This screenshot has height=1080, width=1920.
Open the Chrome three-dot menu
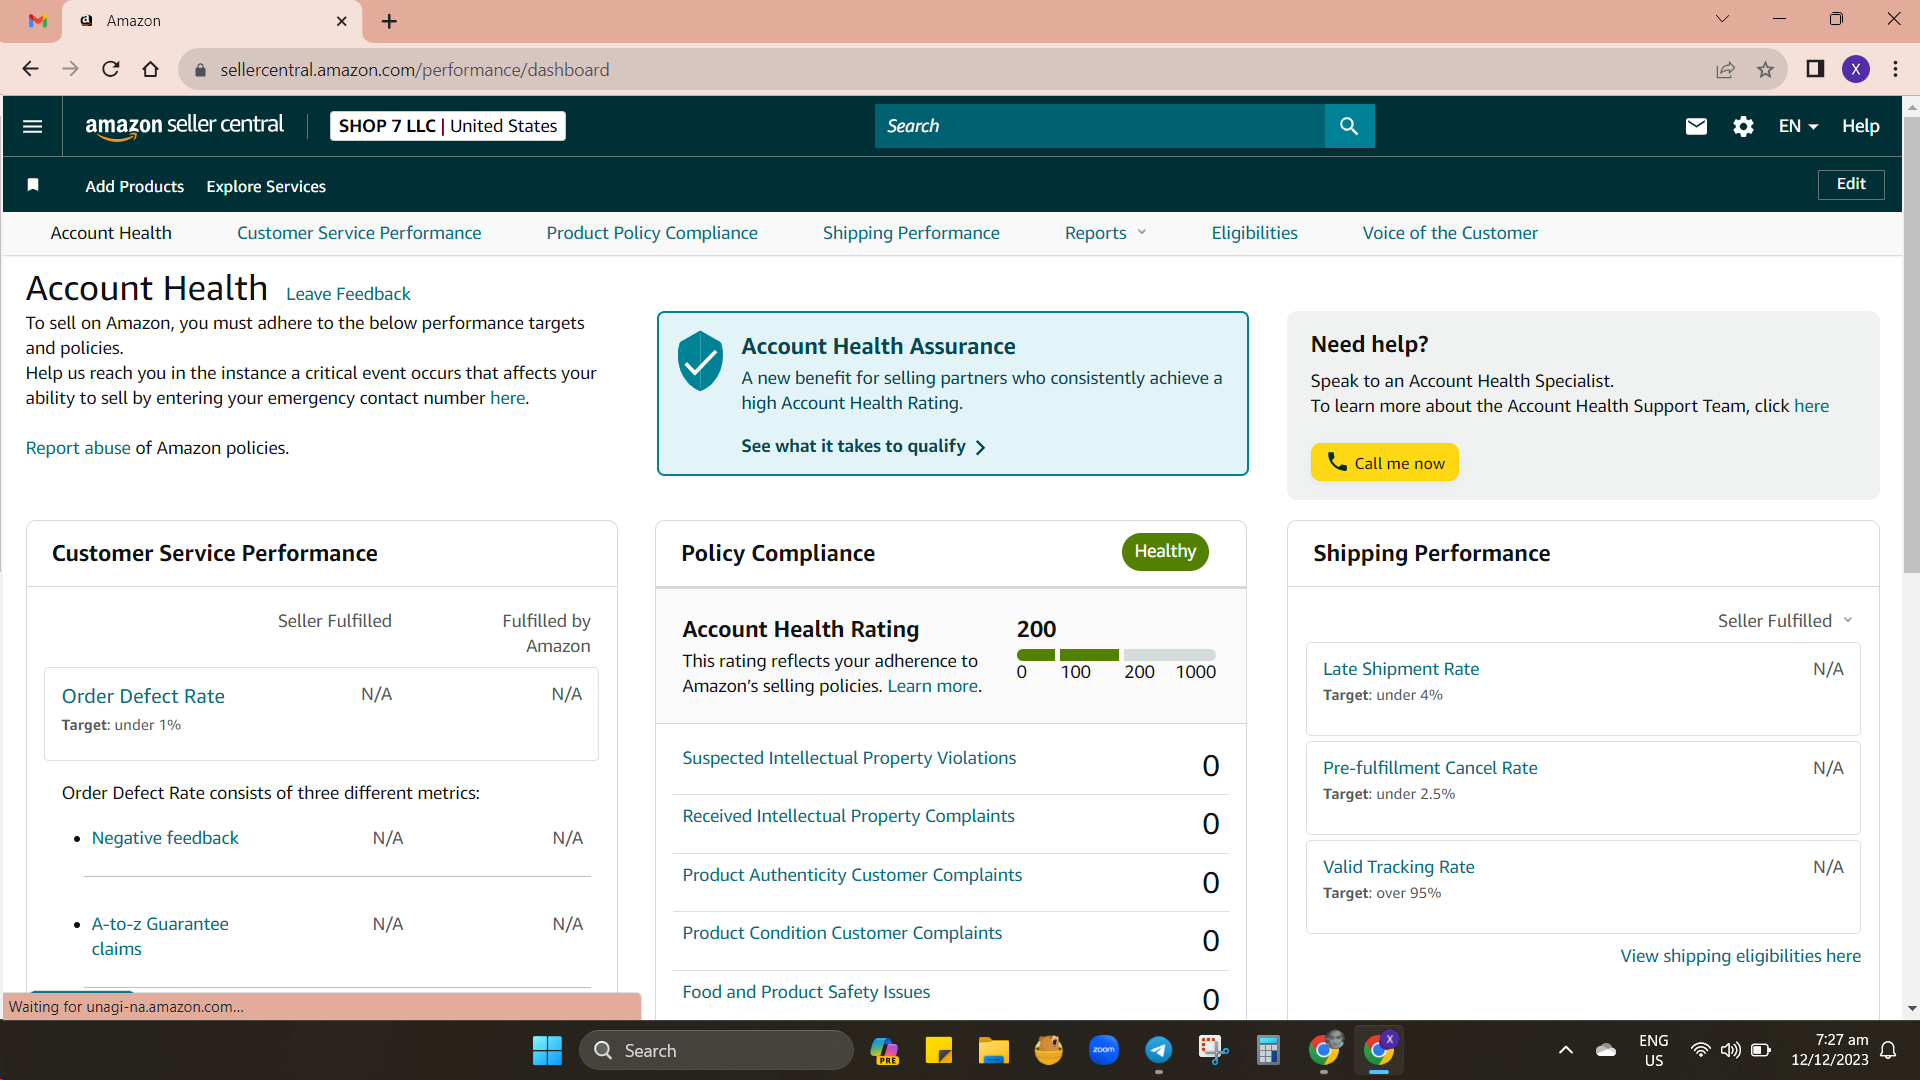(1895, 69)
